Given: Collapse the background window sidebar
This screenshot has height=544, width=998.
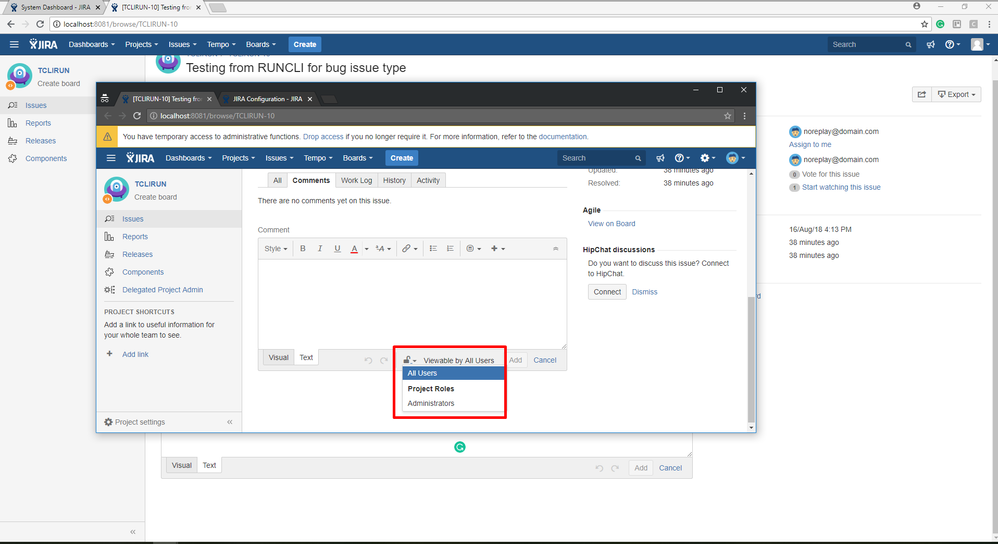Looking at the screenshot, I should click(132, 532).
